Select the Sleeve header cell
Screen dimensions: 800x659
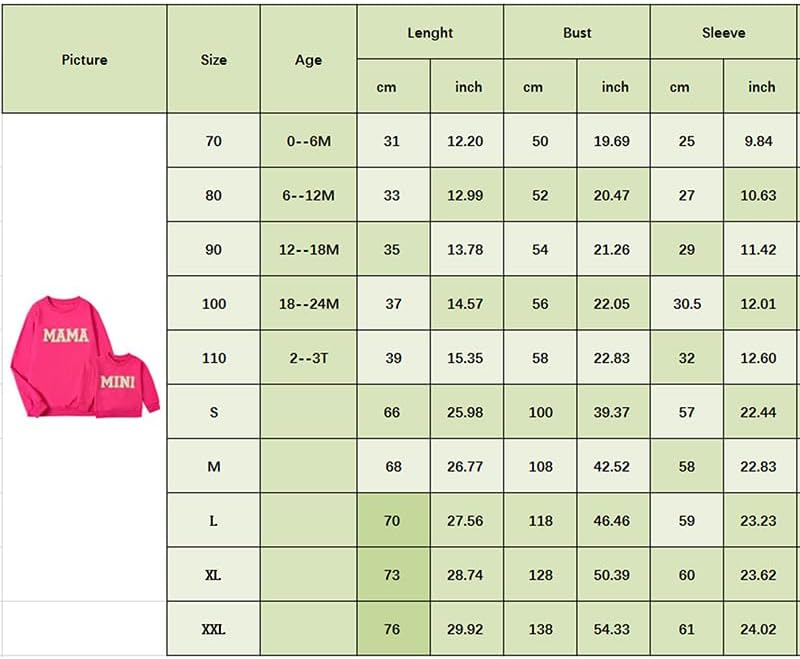(x=723, y=33)
